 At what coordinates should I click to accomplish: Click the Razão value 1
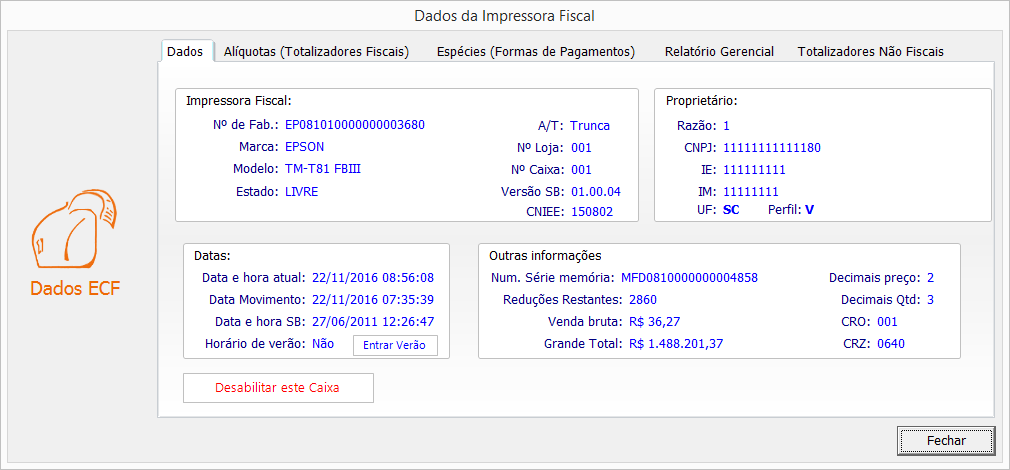pos(727,126)
